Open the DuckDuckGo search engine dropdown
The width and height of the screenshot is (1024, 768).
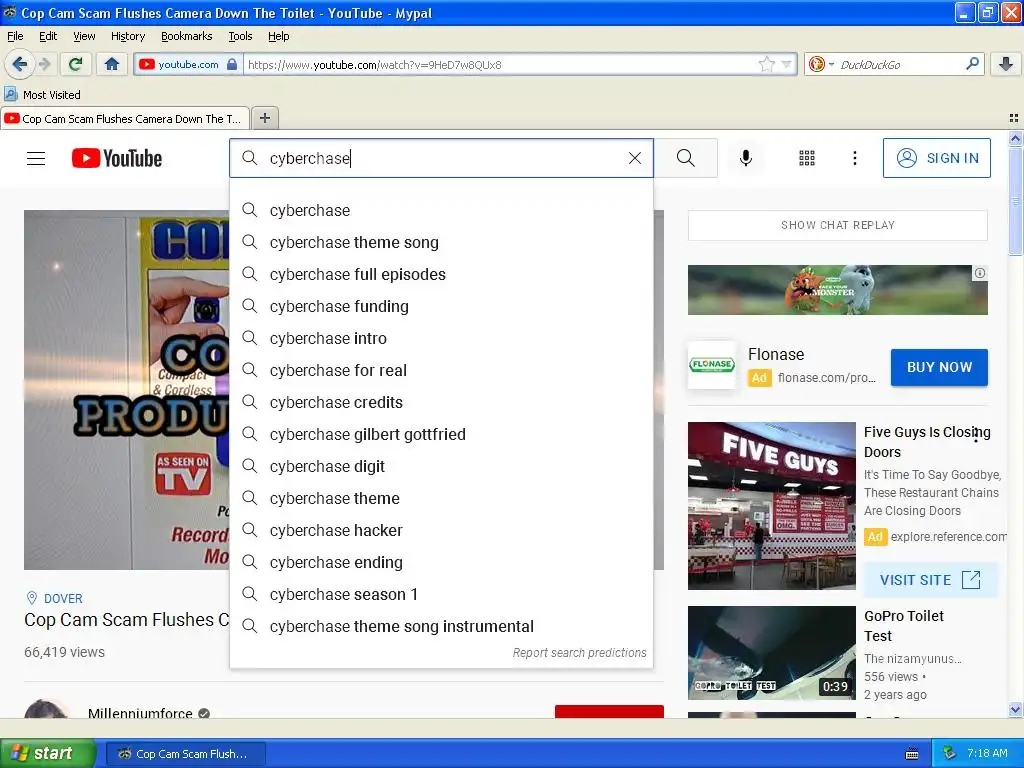click(820, 64)
